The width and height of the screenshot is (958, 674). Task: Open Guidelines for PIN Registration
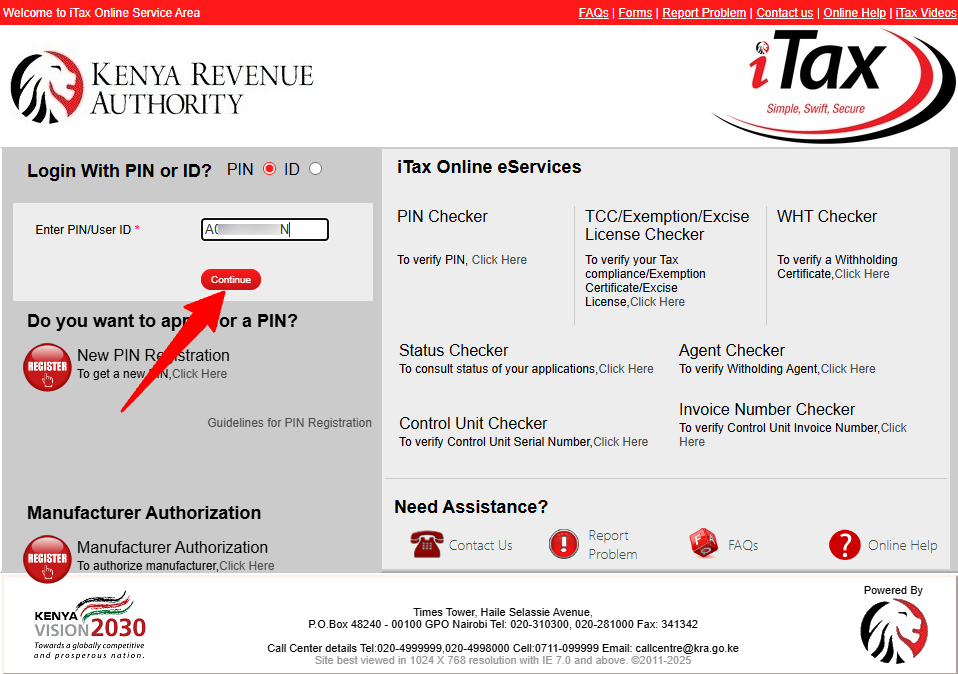click(x=289, y=422)
